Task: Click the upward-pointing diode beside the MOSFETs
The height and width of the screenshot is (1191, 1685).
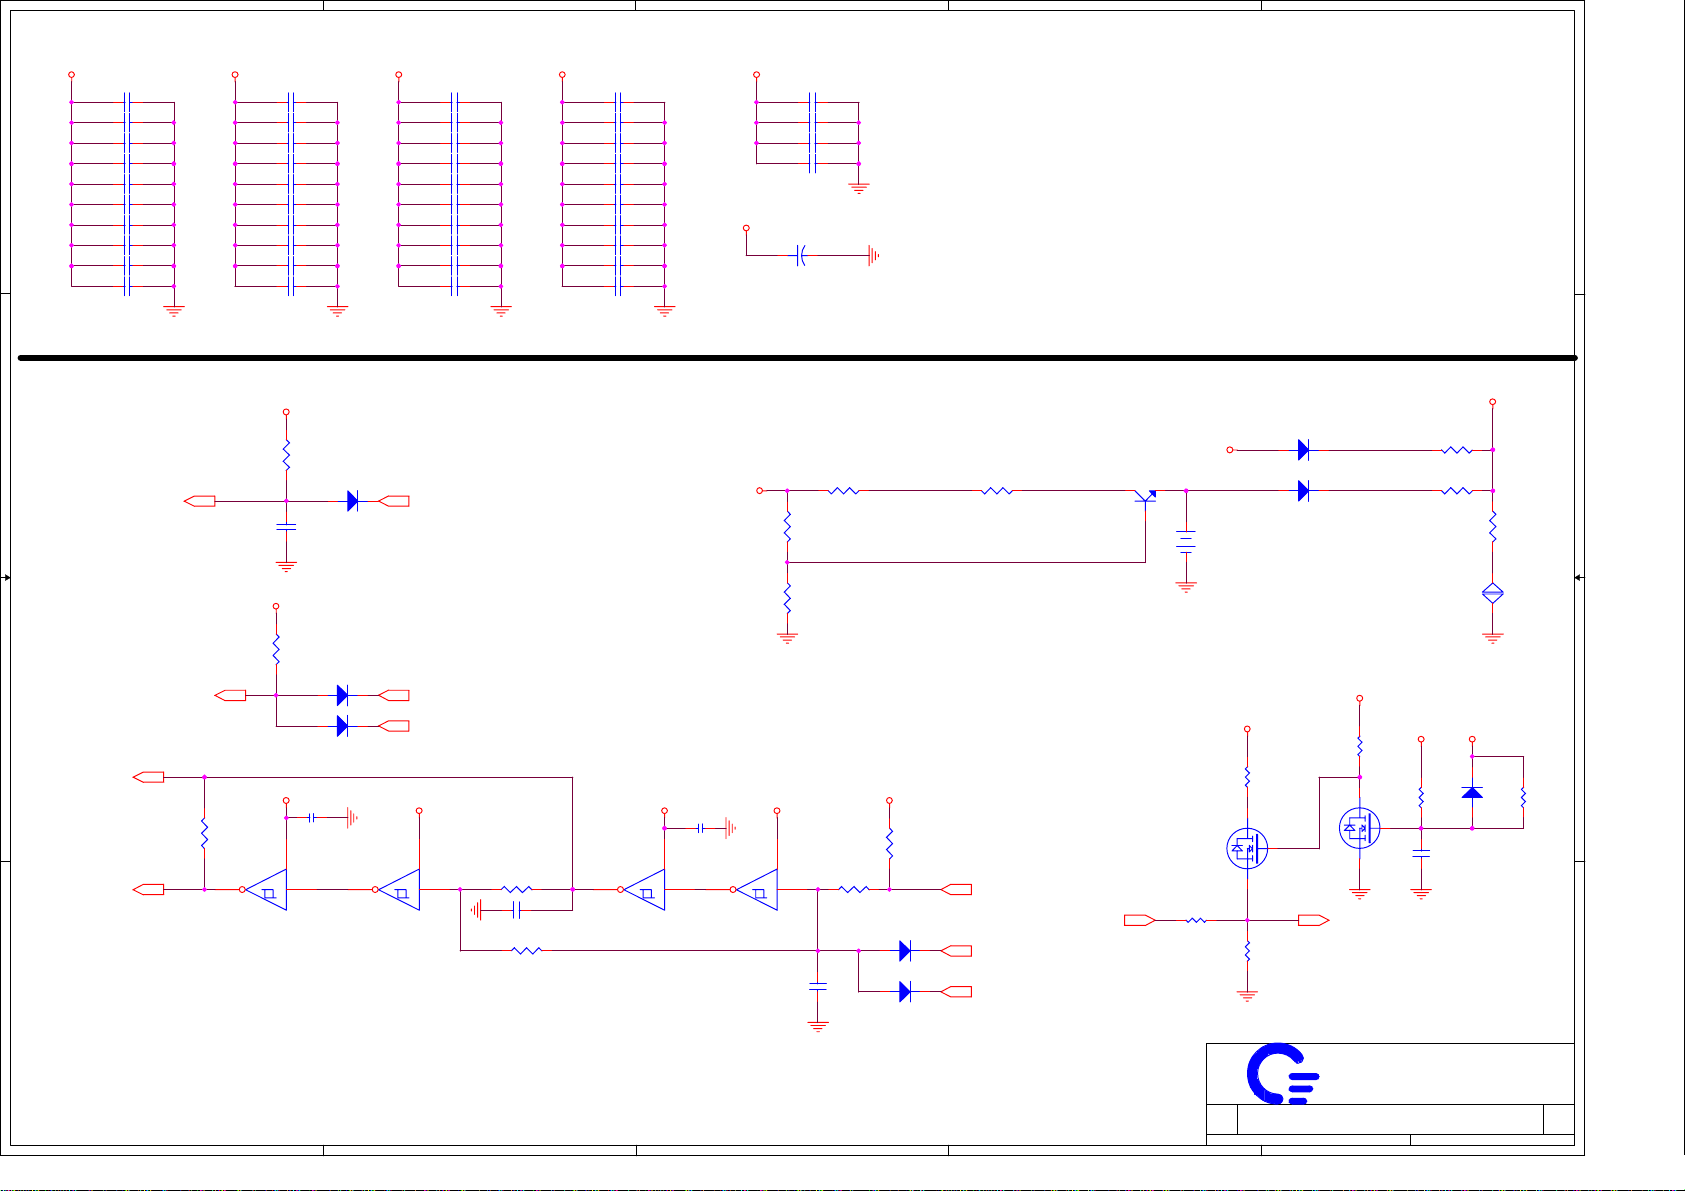Action: (x=1472, y=792)
